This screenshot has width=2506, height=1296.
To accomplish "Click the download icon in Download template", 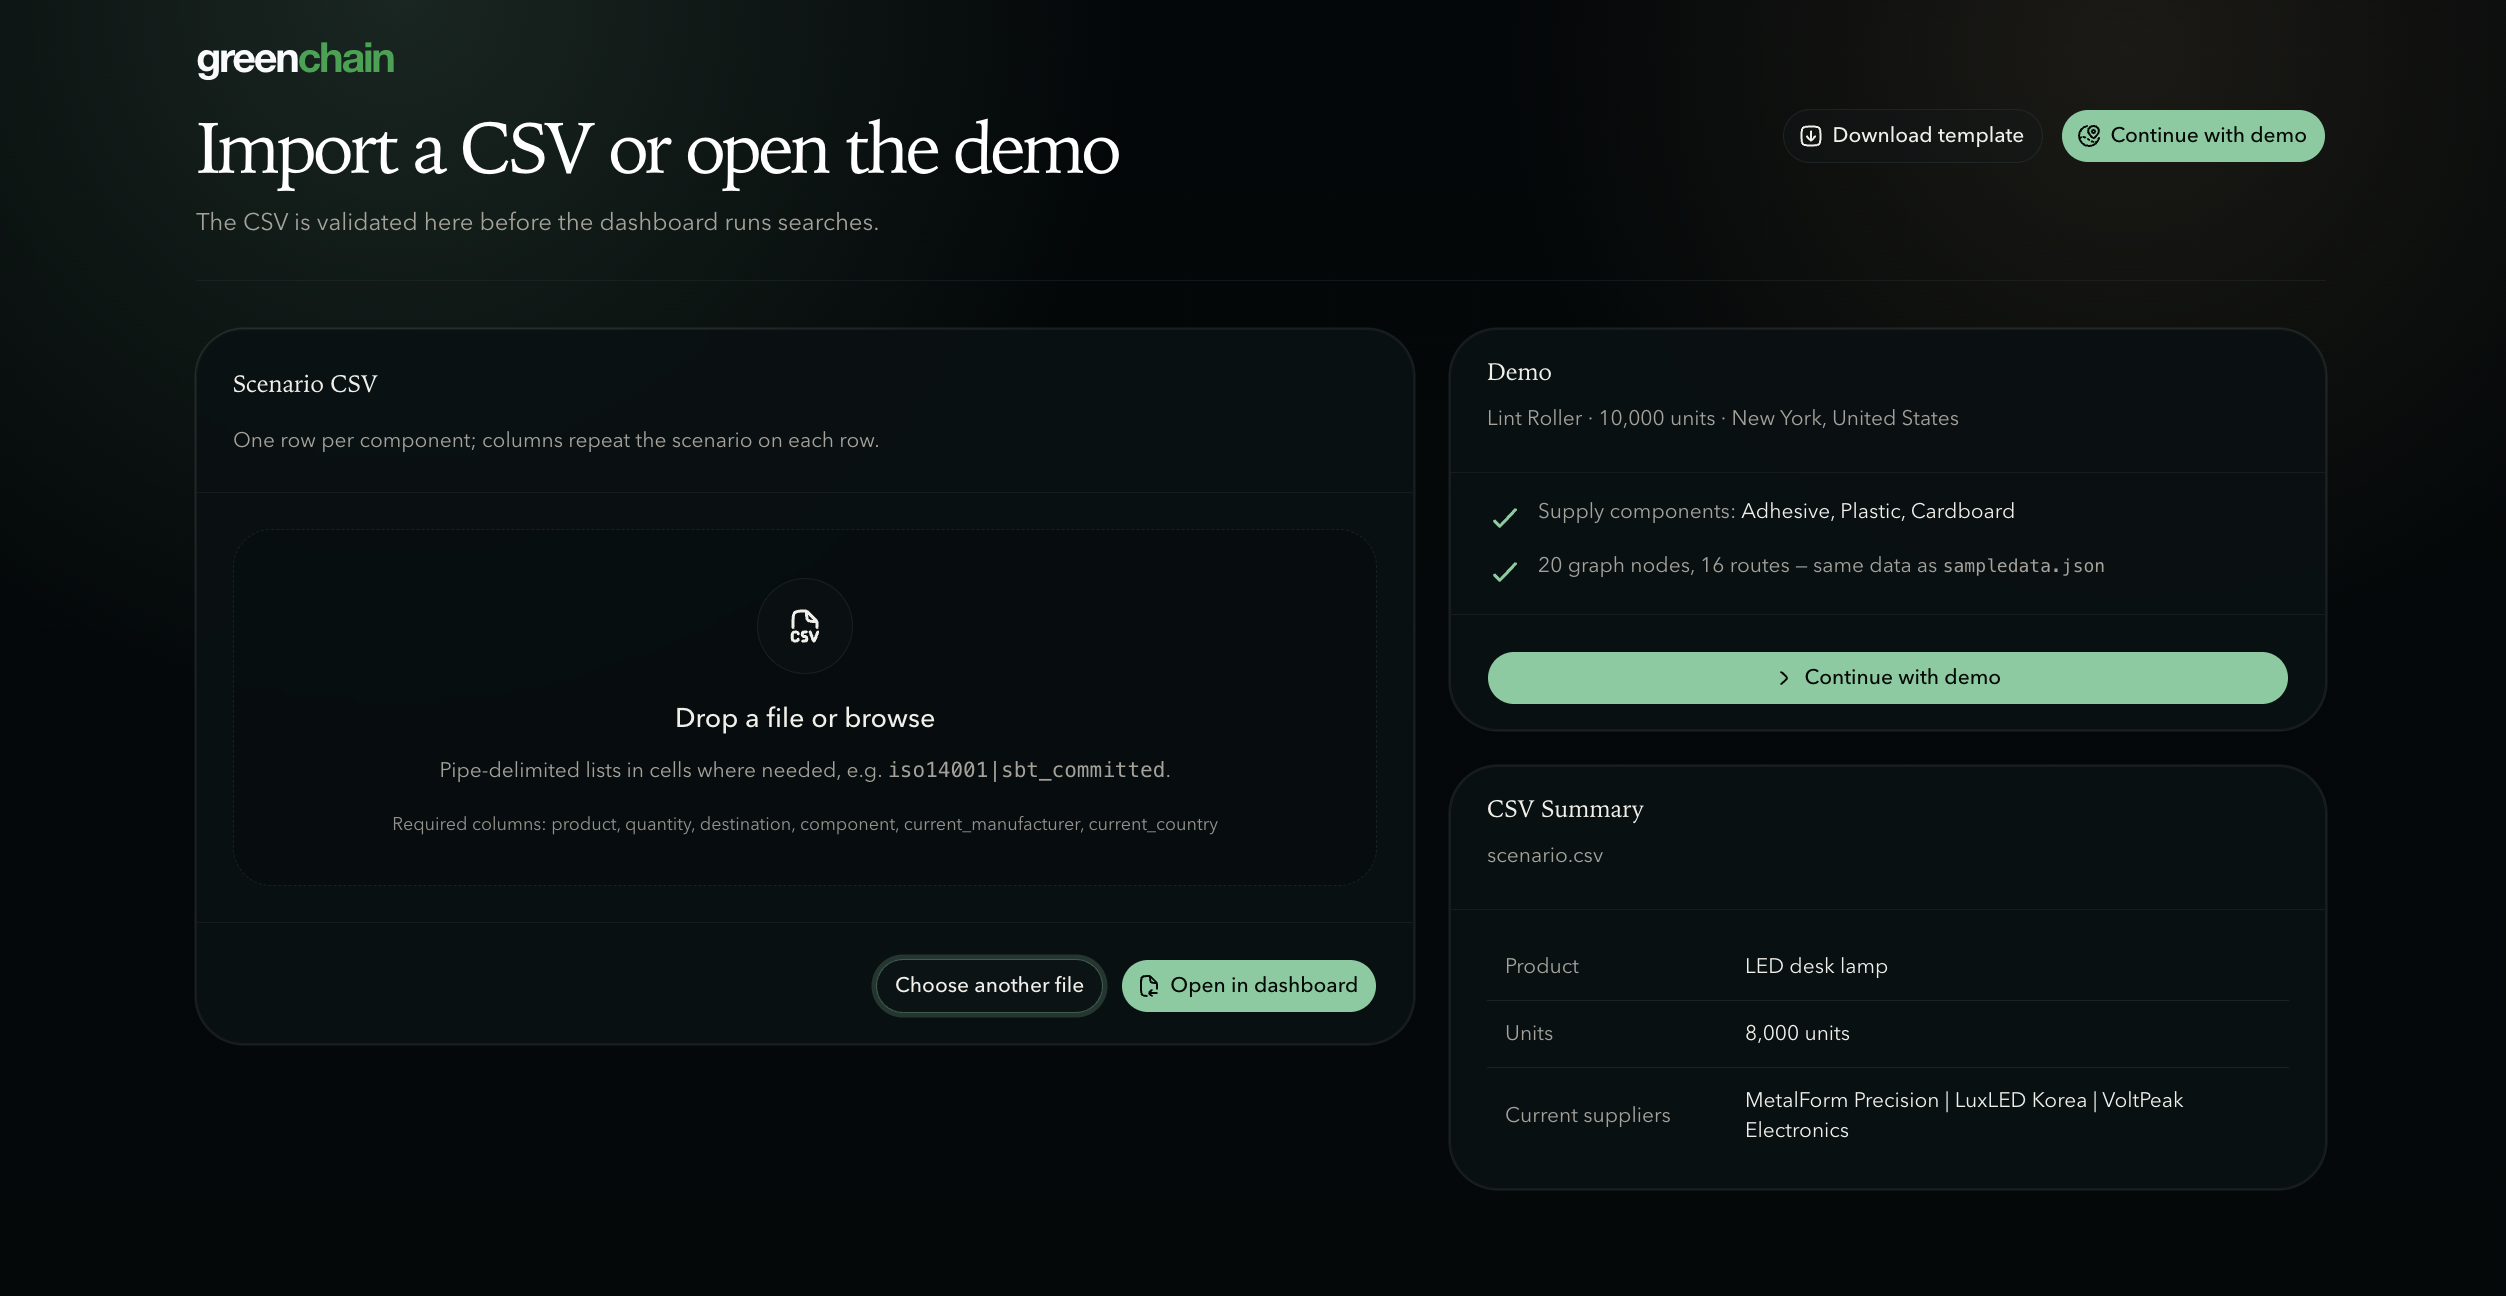I will 1810,136.
